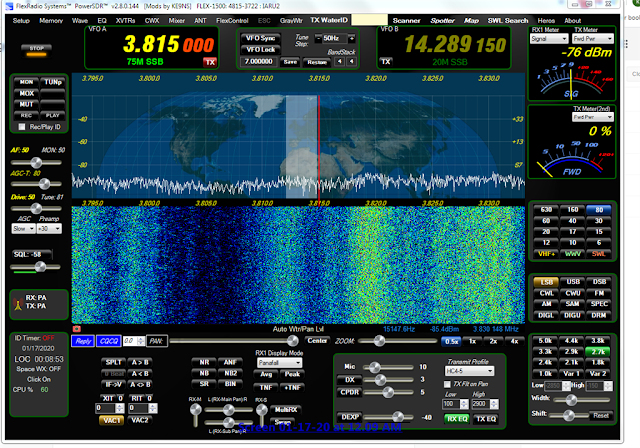This screenshot has height=448, width=640.
Task: Open the EQ menu
Action: click(x=102, y=20)
